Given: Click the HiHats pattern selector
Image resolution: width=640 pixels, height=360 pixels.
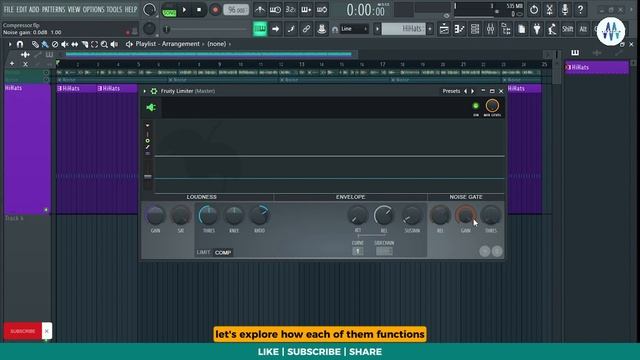Looking at the screenshot, I should pyautogui.click(x=403, y=29).
